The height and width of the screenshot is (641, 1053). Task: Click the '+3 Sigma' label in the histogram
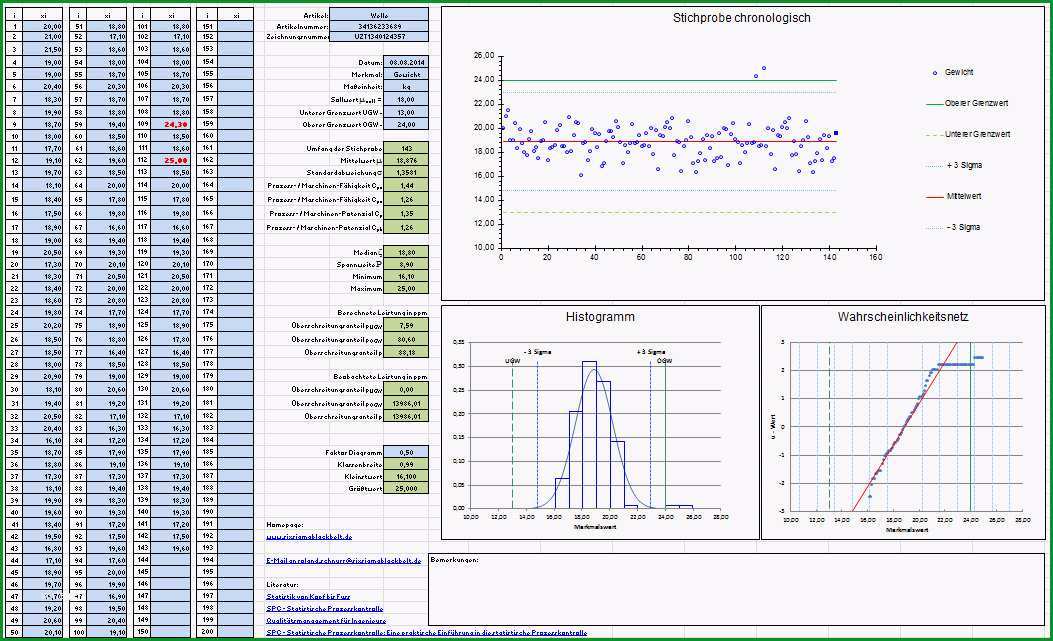[651, 351]
